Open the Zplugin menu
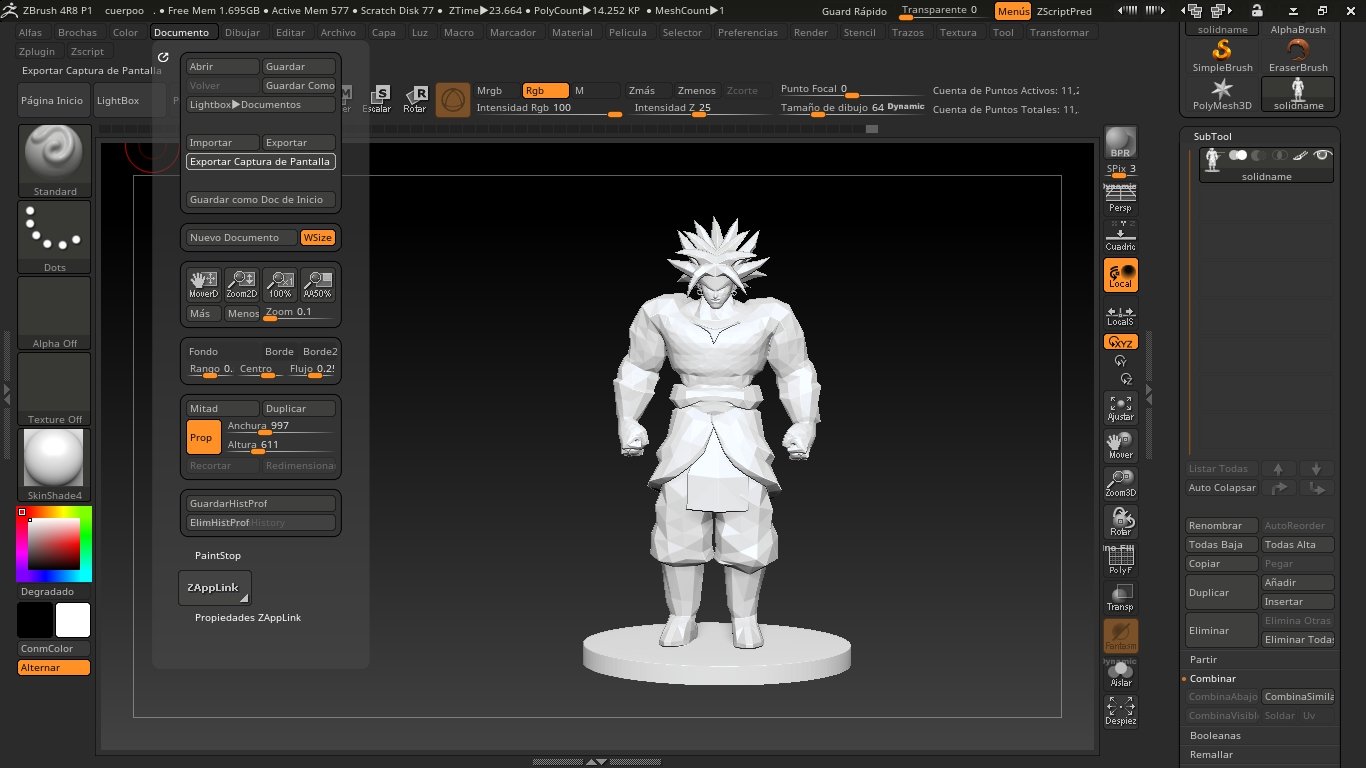Screen dimensions: 1366x768 (x=37, y=51)
